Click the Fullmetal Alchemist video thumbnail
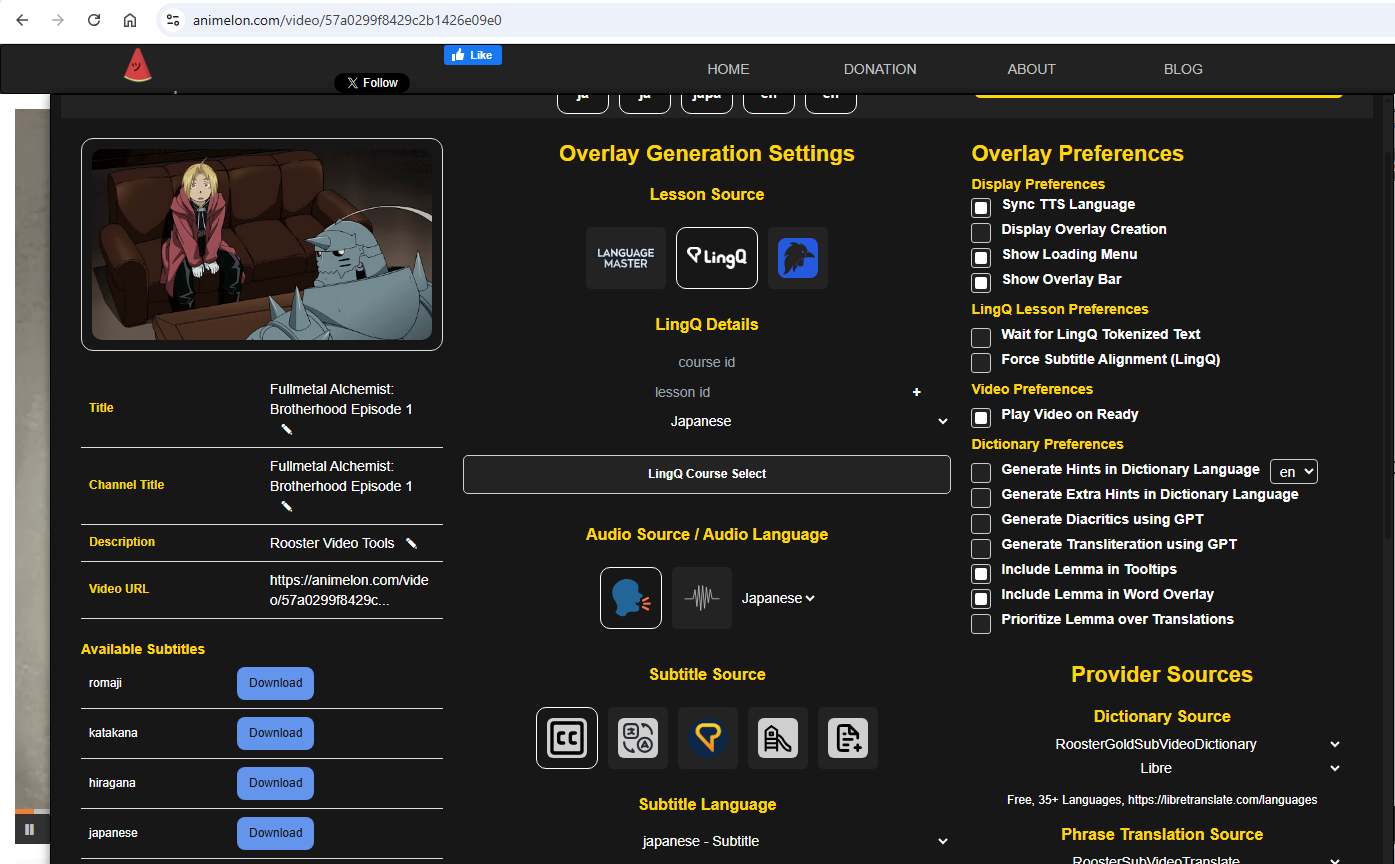Viewport: 1395px width, 864px height. [x=262, y=244]
